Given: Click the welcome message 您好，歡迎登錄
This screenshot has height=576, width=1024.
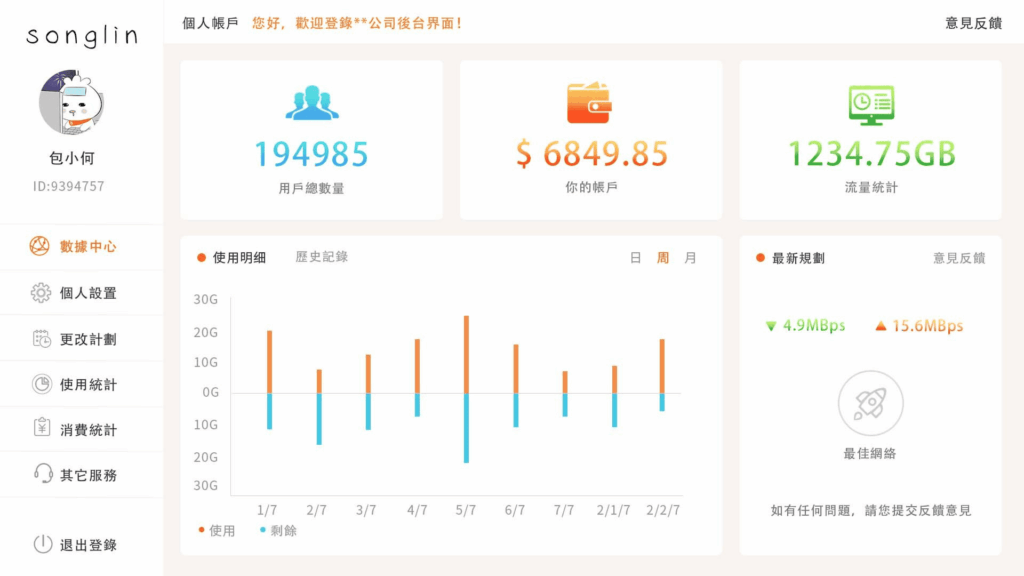Looking at the screenshot, I should click(357, 24).
